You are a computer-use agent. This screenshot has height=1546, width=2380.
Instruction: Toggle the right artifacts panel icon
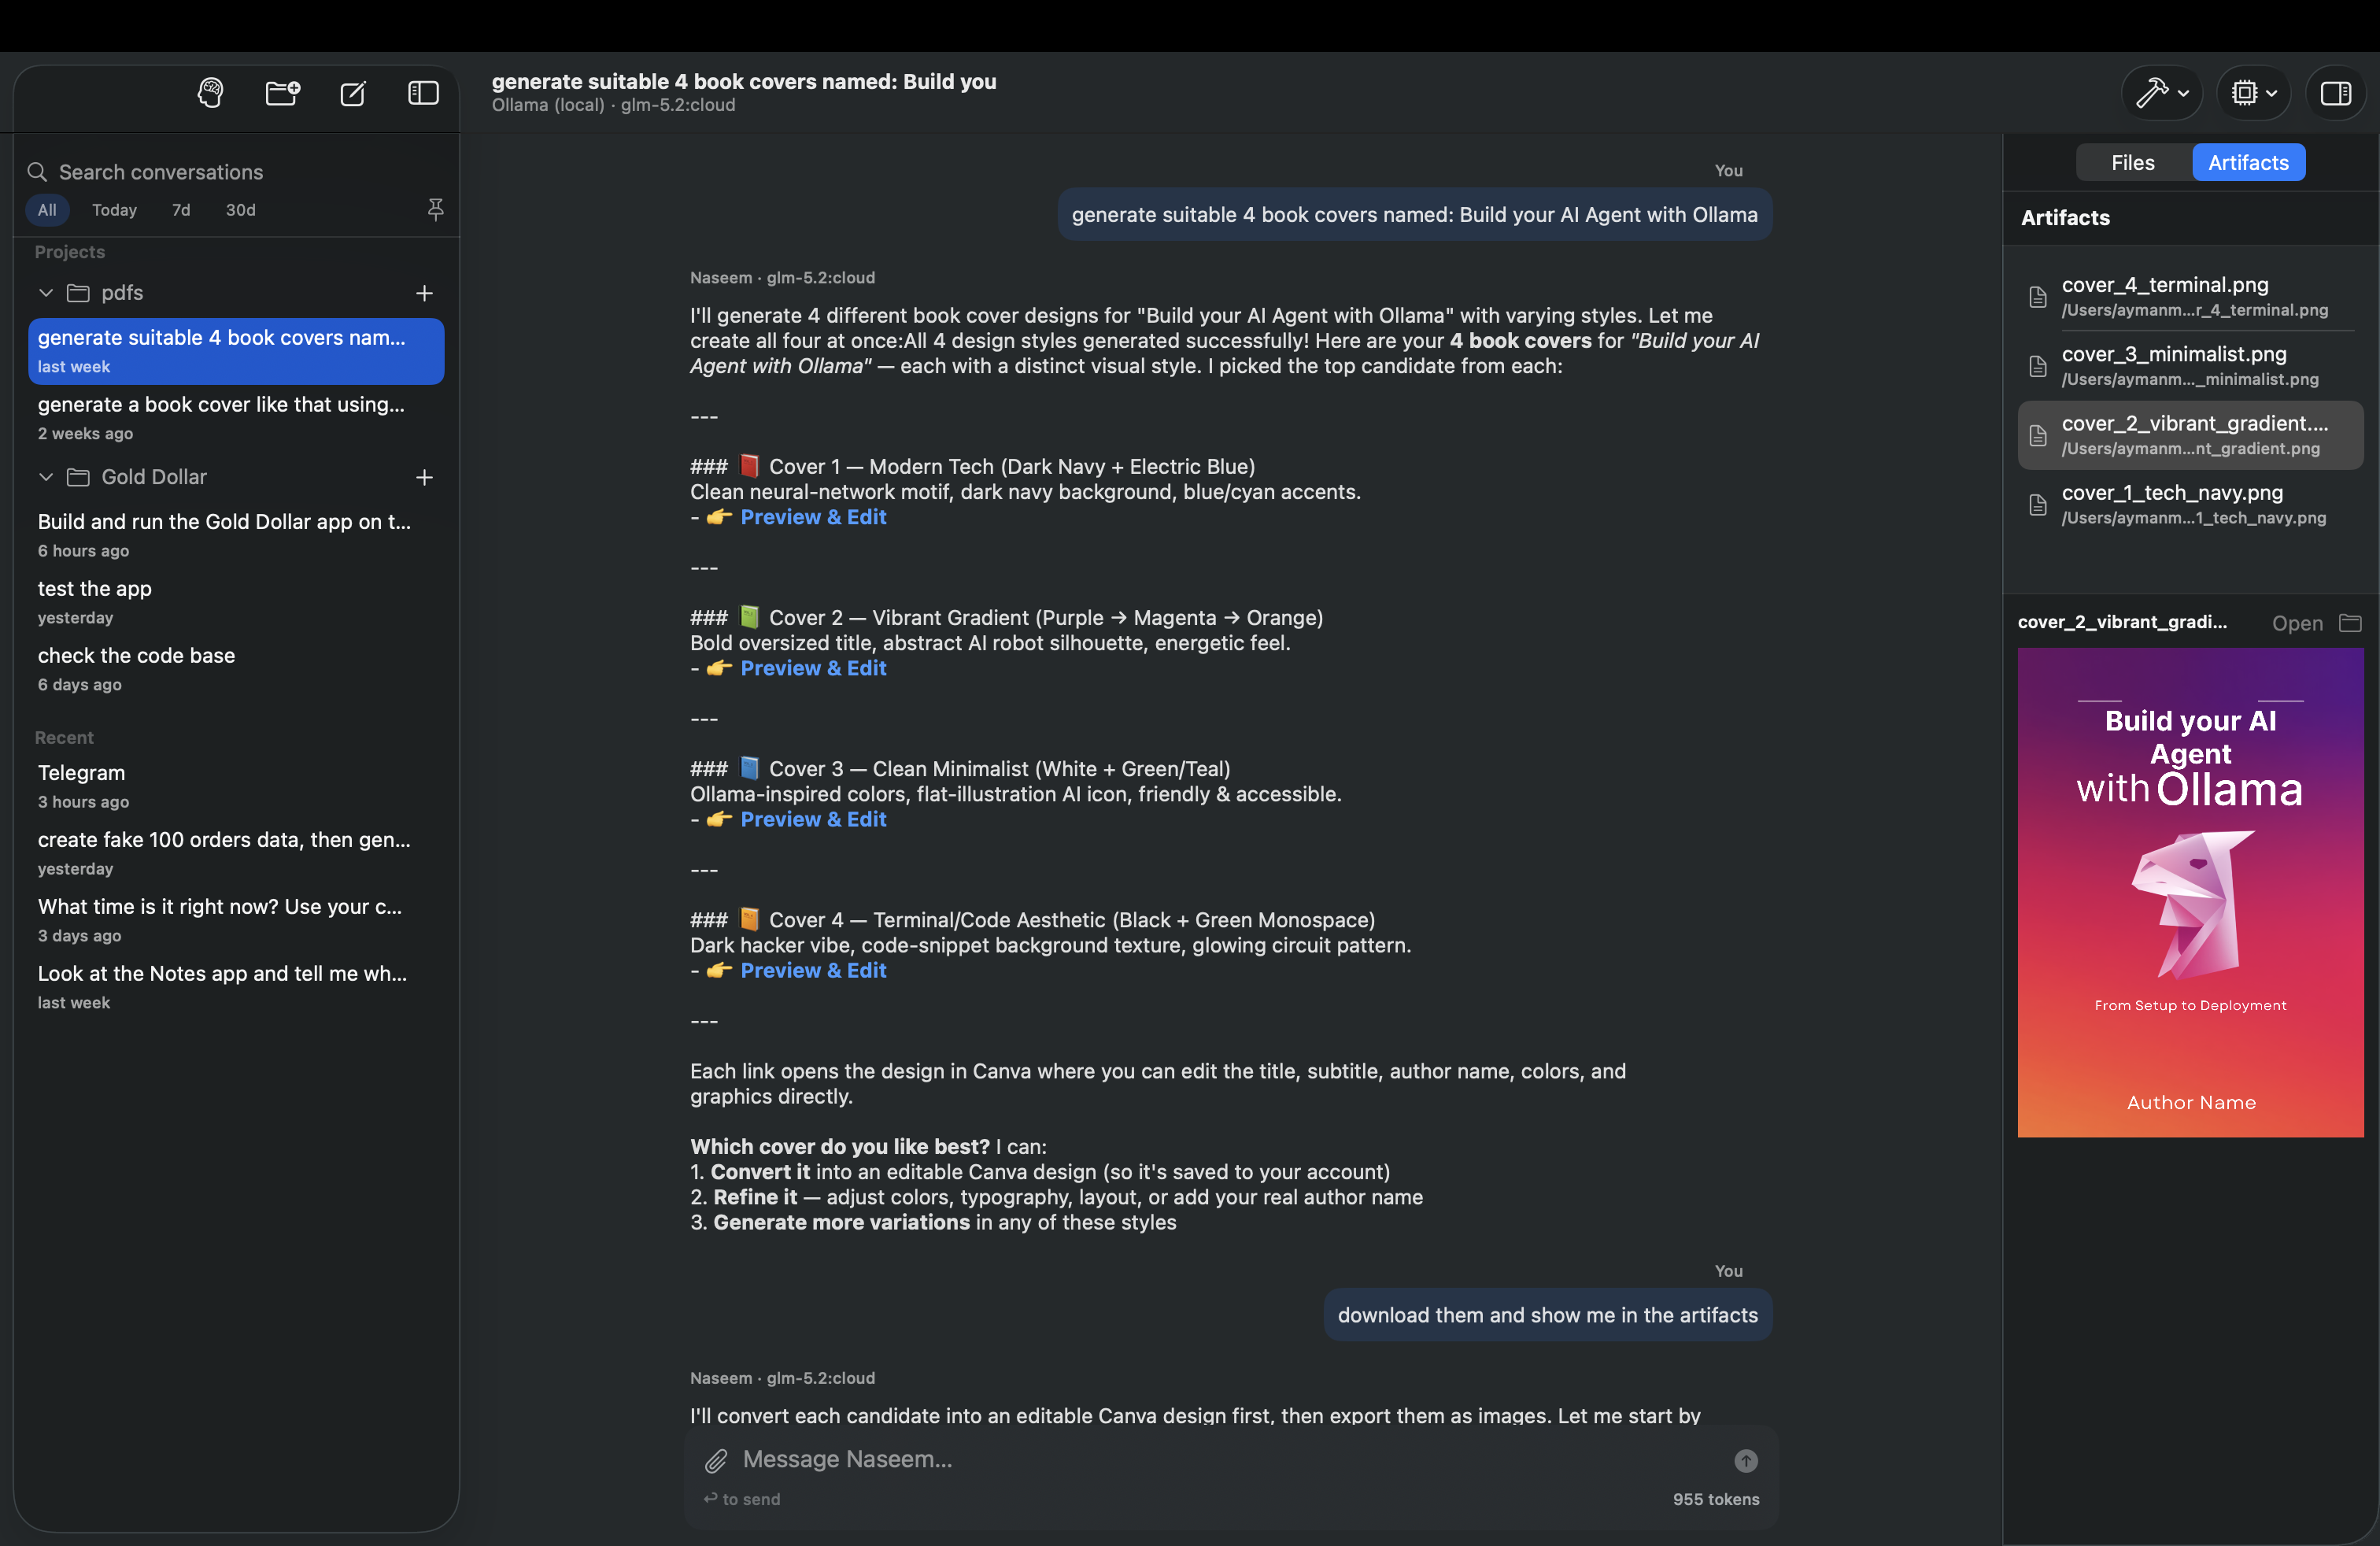[2336, 93]
